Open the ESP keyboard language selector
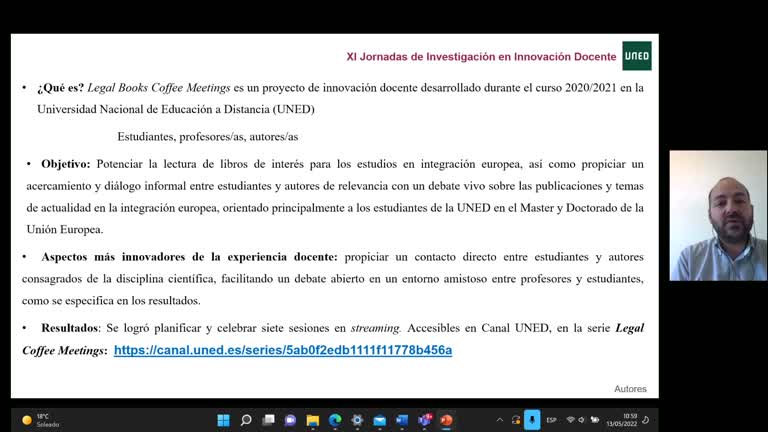The image size is (768, 432). (x=552, y=420)
